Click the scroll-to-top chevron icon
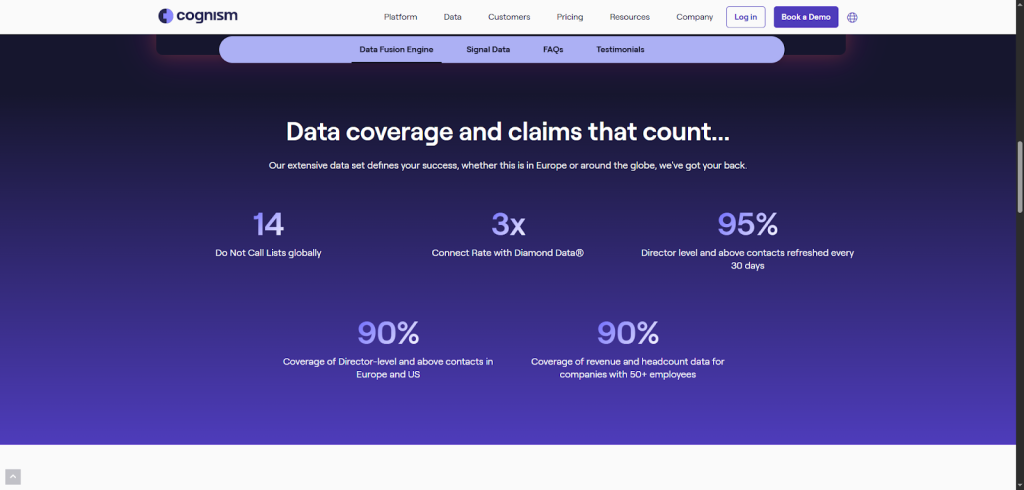This screenshot has width=1024, height=490. tap(12, 477)
